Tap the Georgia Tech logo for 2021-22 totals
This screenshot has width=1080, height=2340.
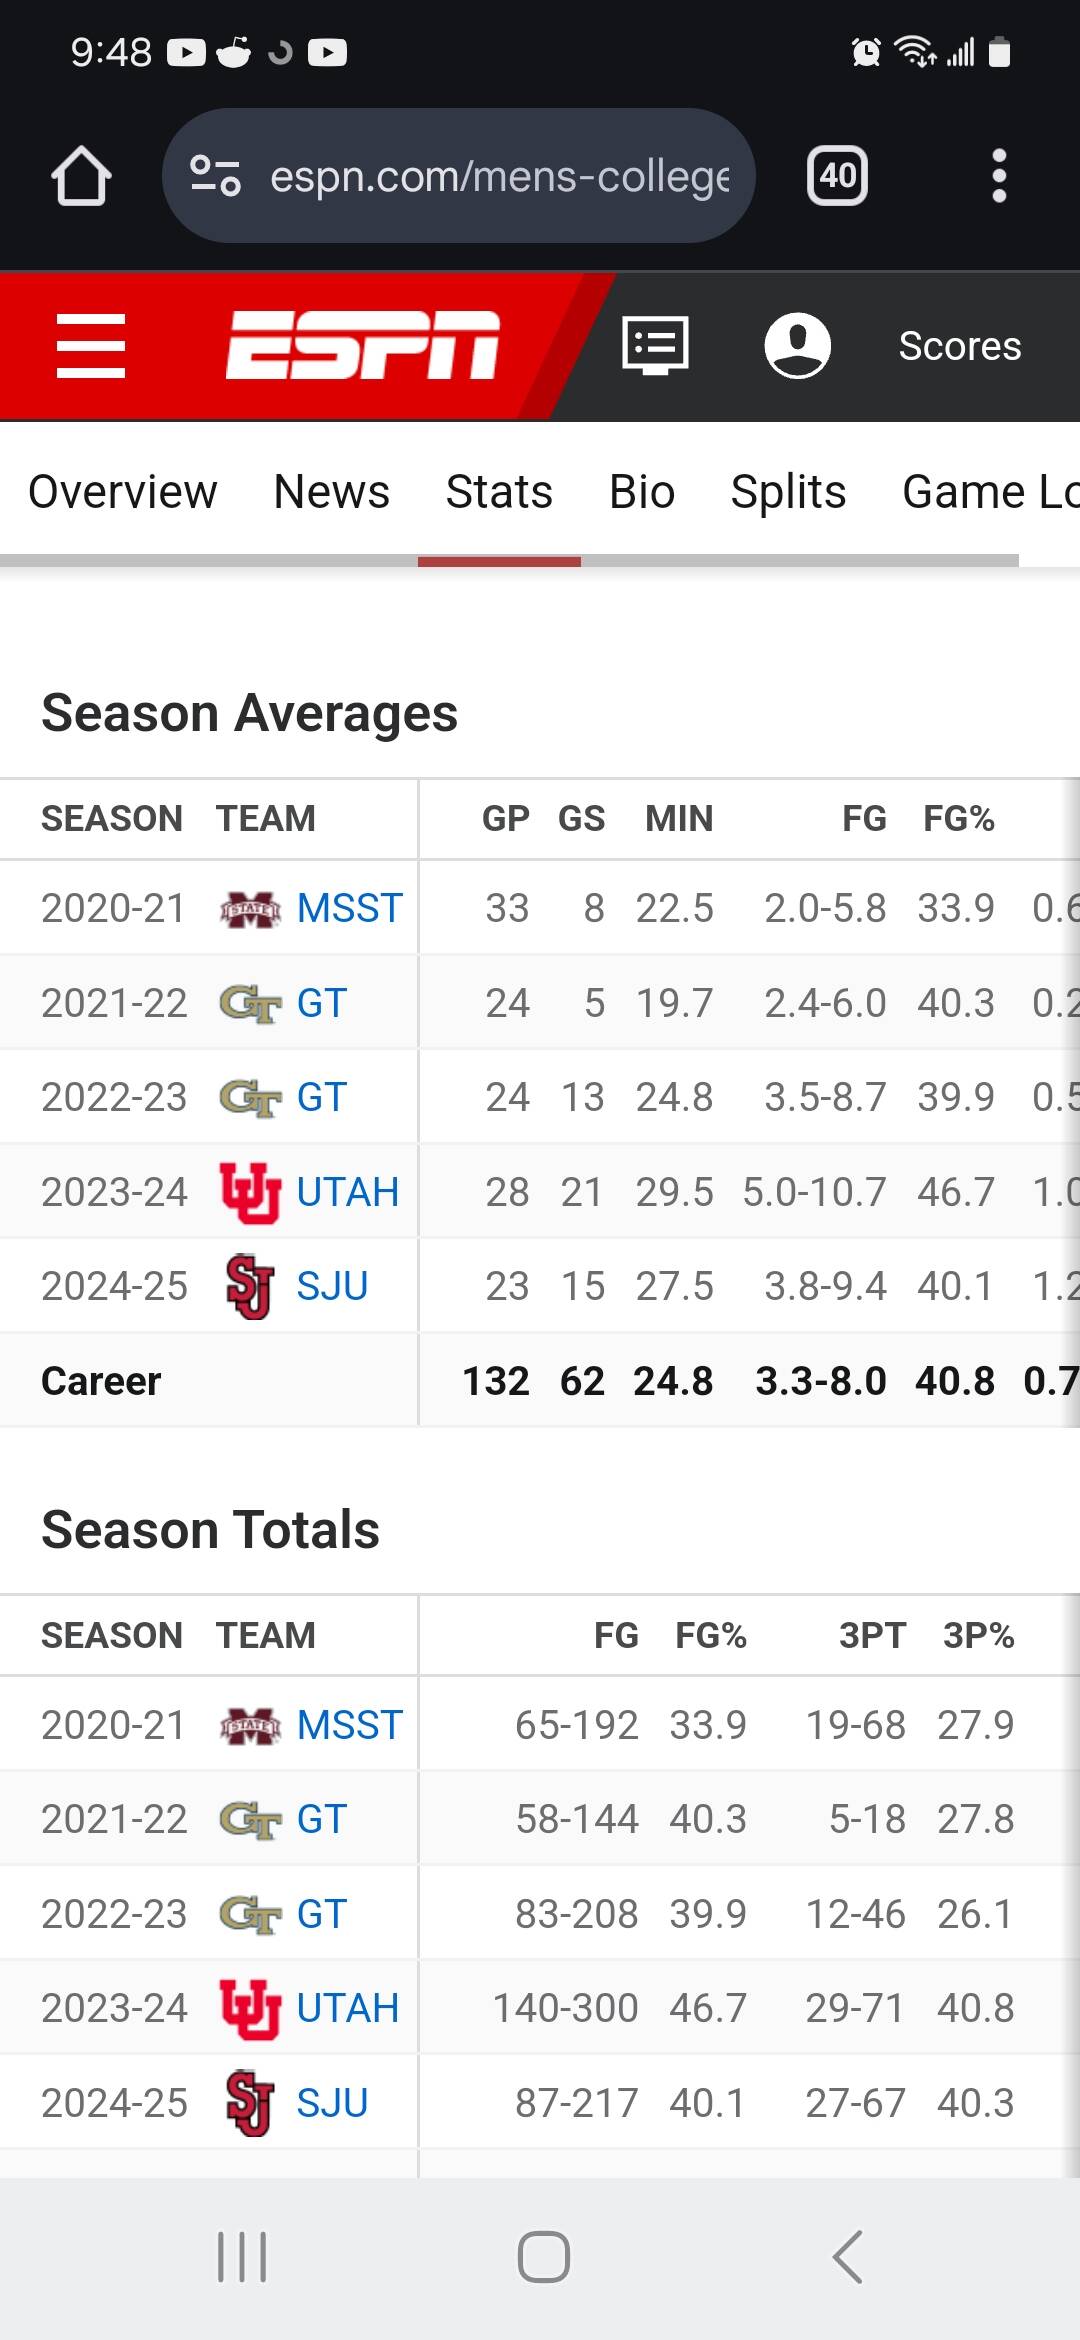tap(249, 1820)
